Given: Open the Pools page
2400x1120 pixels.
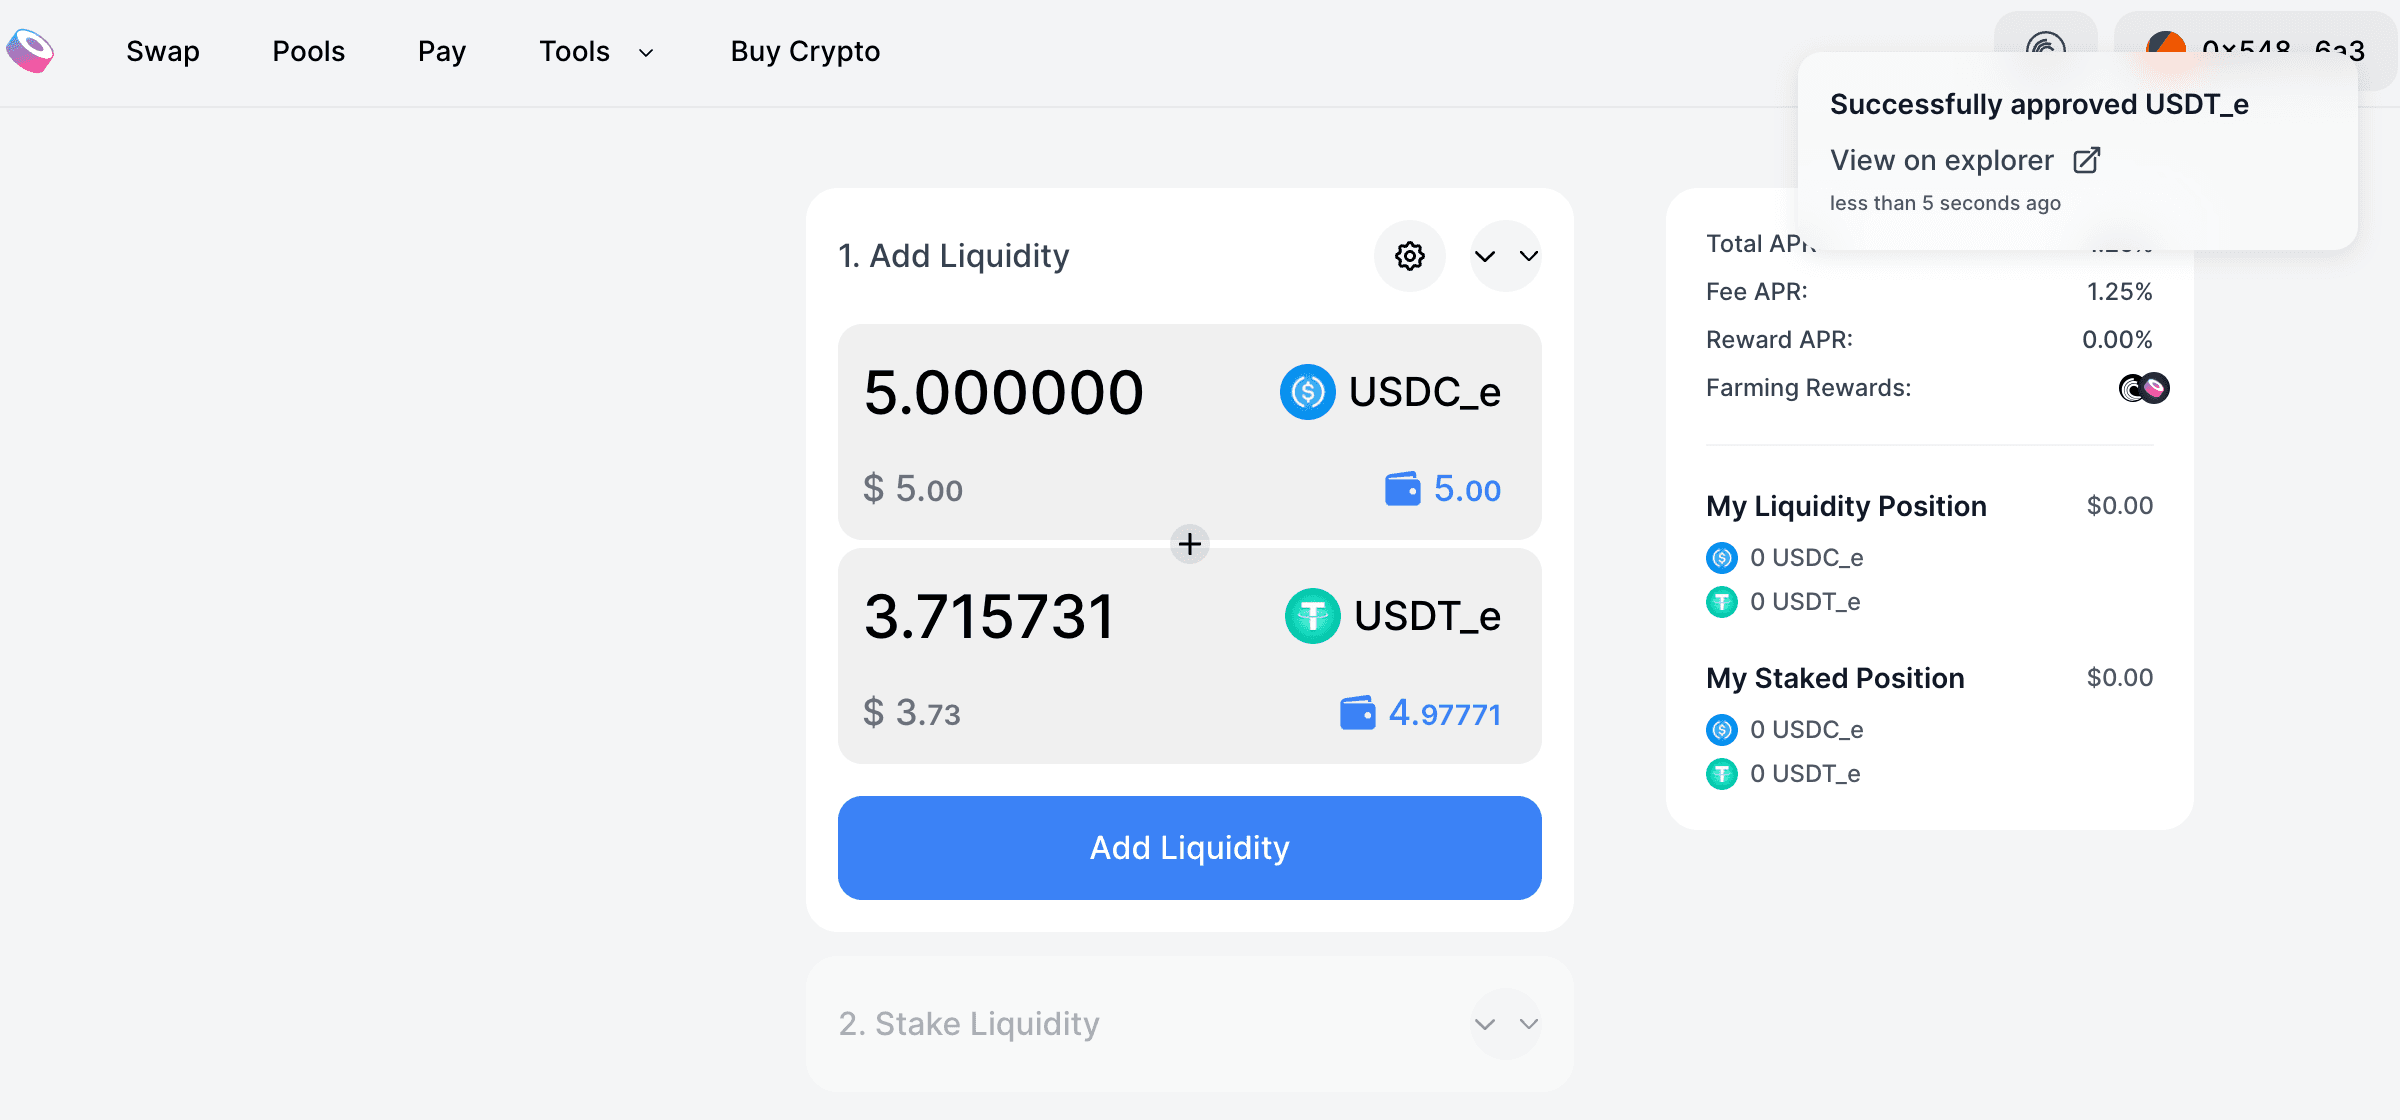Looking at the screenshot, I should point(308,51).
